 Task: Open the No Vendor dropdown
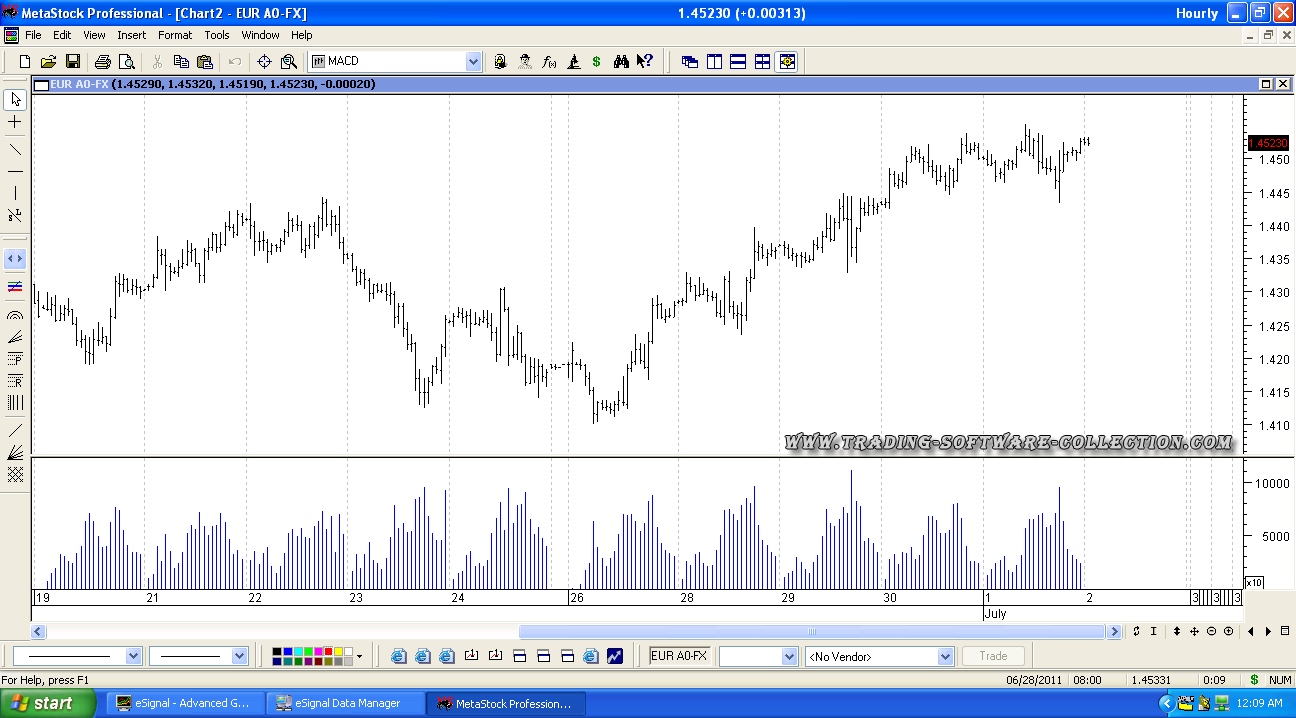point(945,657)
